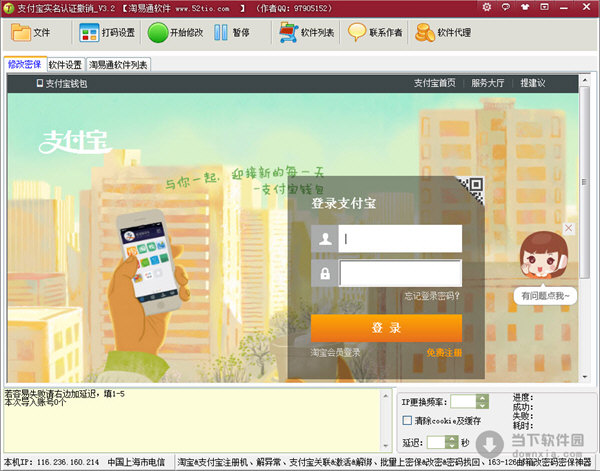Click the 登录支付宝 heading text
Image resolution: width=600 pixels, height=471 pixels.
pyautogui.click(x=344, y=203)
